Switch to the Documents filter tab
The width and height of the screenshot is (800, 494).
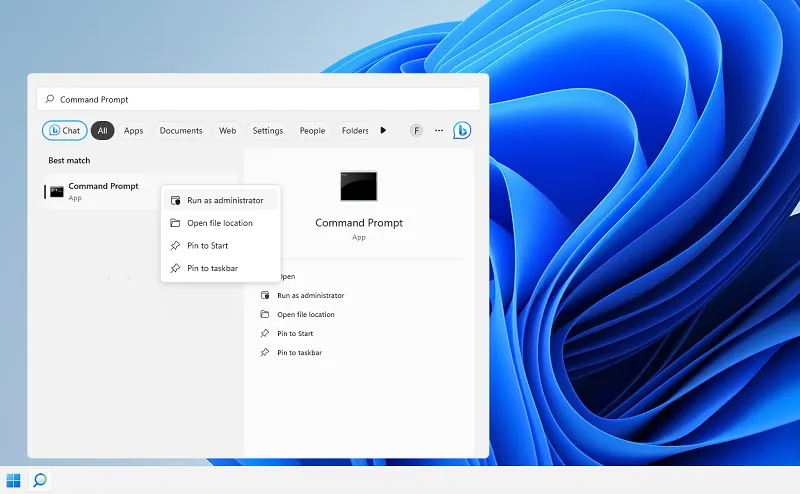(x=181, y=131)
